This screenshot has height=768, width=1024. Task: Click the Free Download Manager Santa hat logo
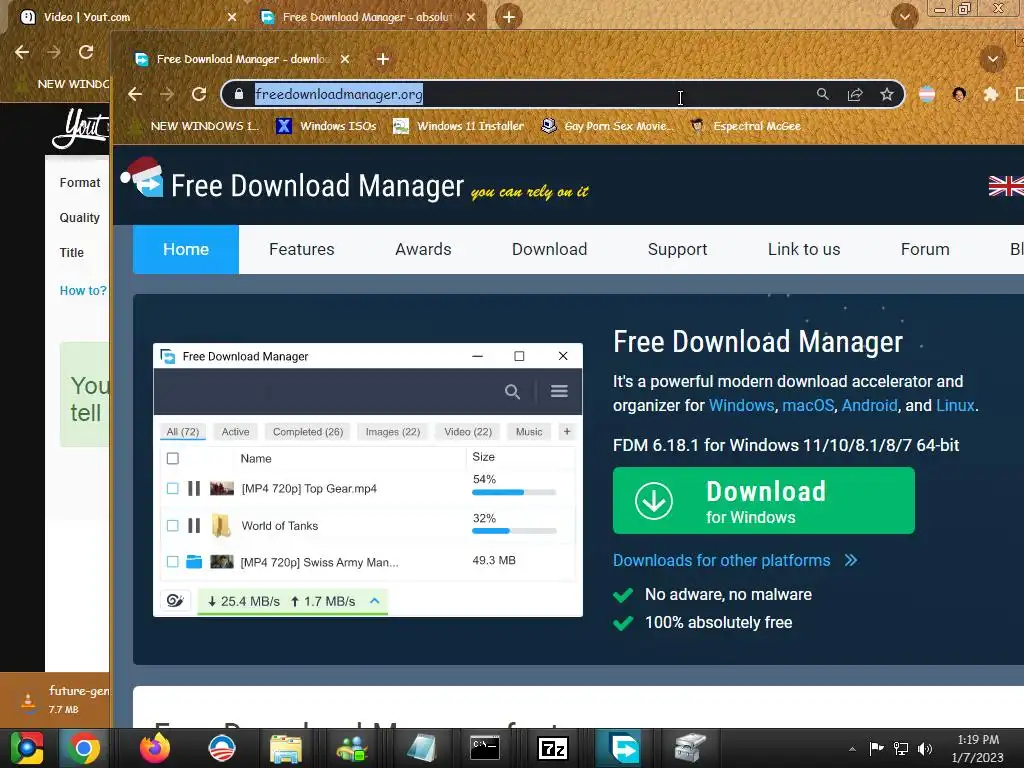pyautogui.click(x=142, y=176)
